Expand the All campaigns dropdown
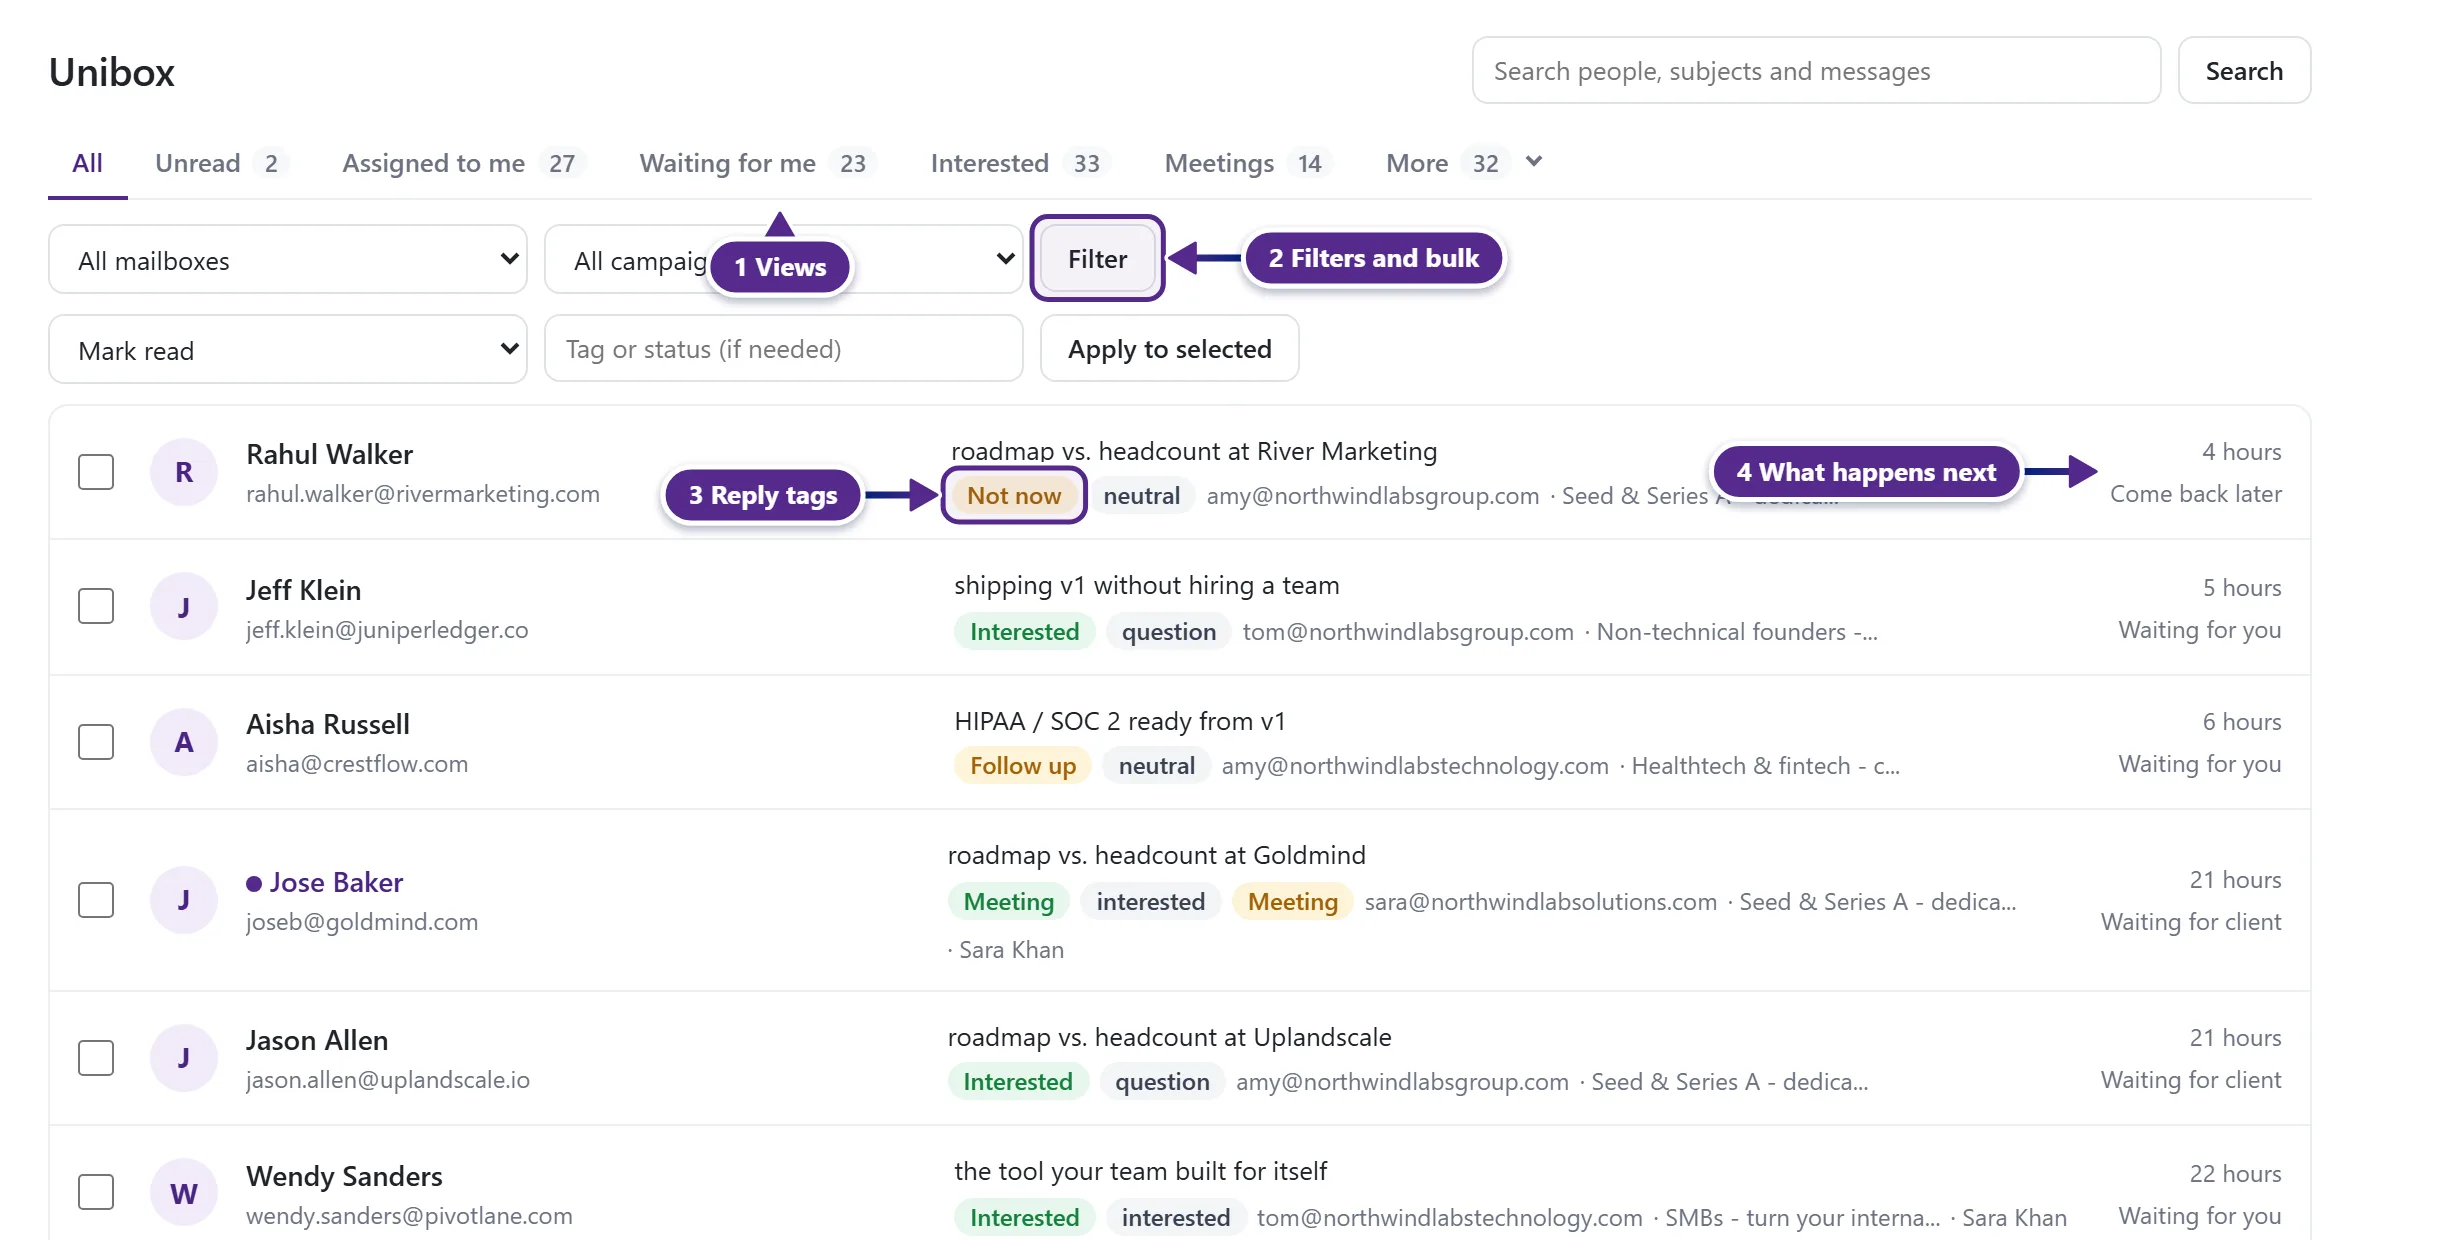 coord(784,260)
